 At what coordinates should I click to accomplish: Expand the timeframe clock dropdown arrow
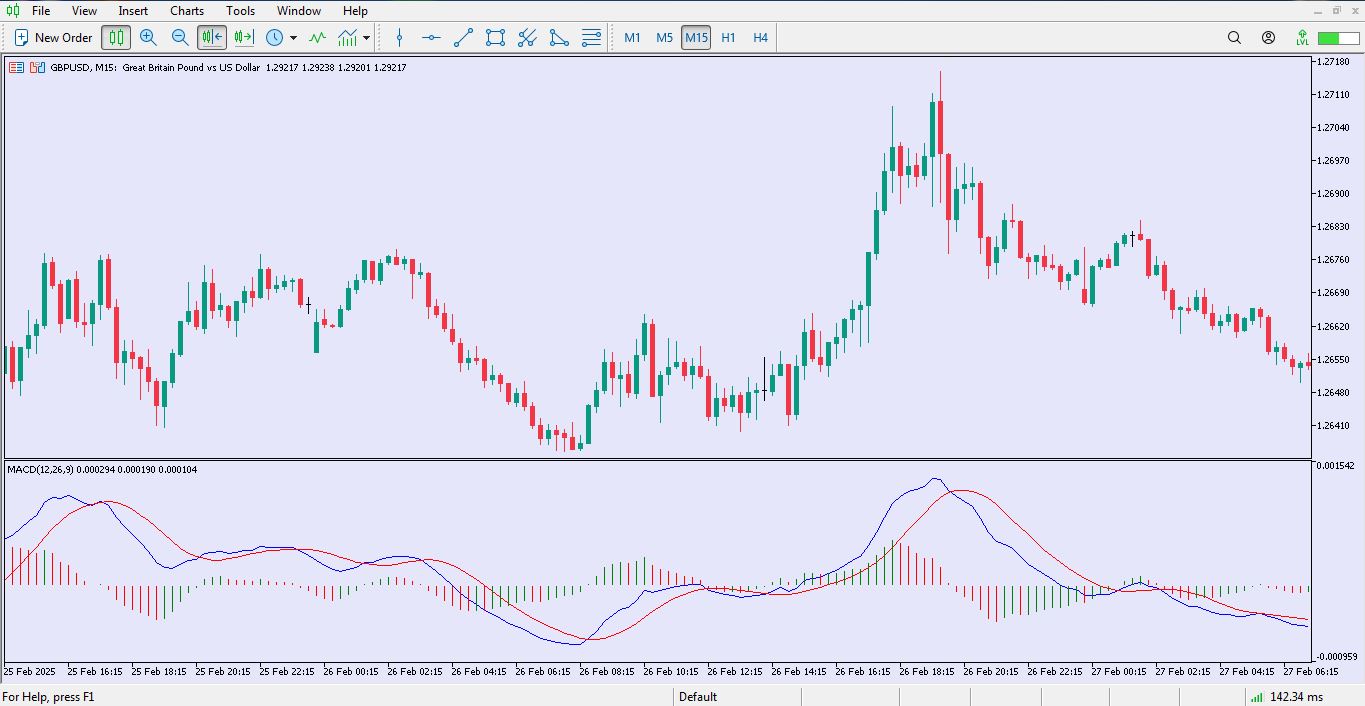pos(293,38)
